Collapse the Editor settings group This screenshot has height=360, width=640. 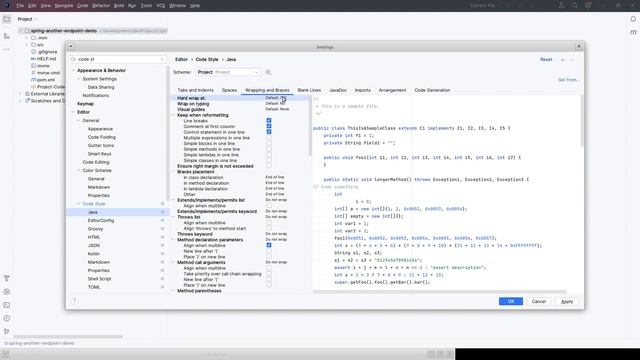click(73, 112)
